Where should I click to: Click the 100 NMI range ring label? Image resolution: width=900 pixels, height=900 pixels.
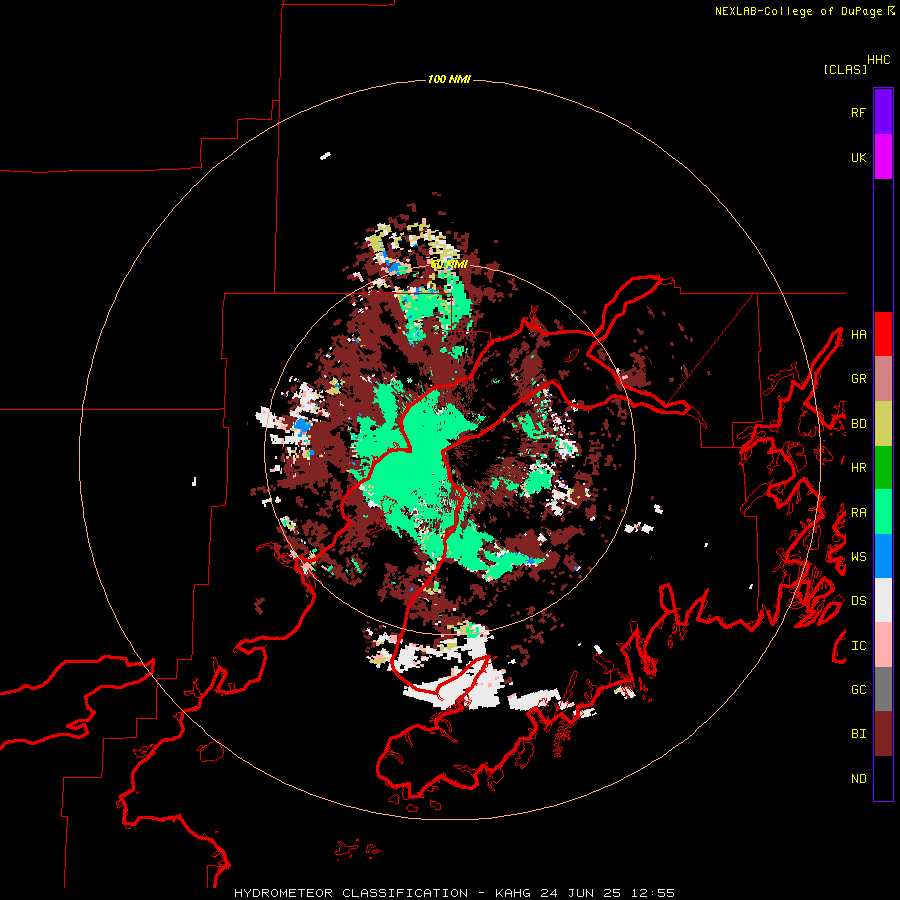tap(449, 79)
